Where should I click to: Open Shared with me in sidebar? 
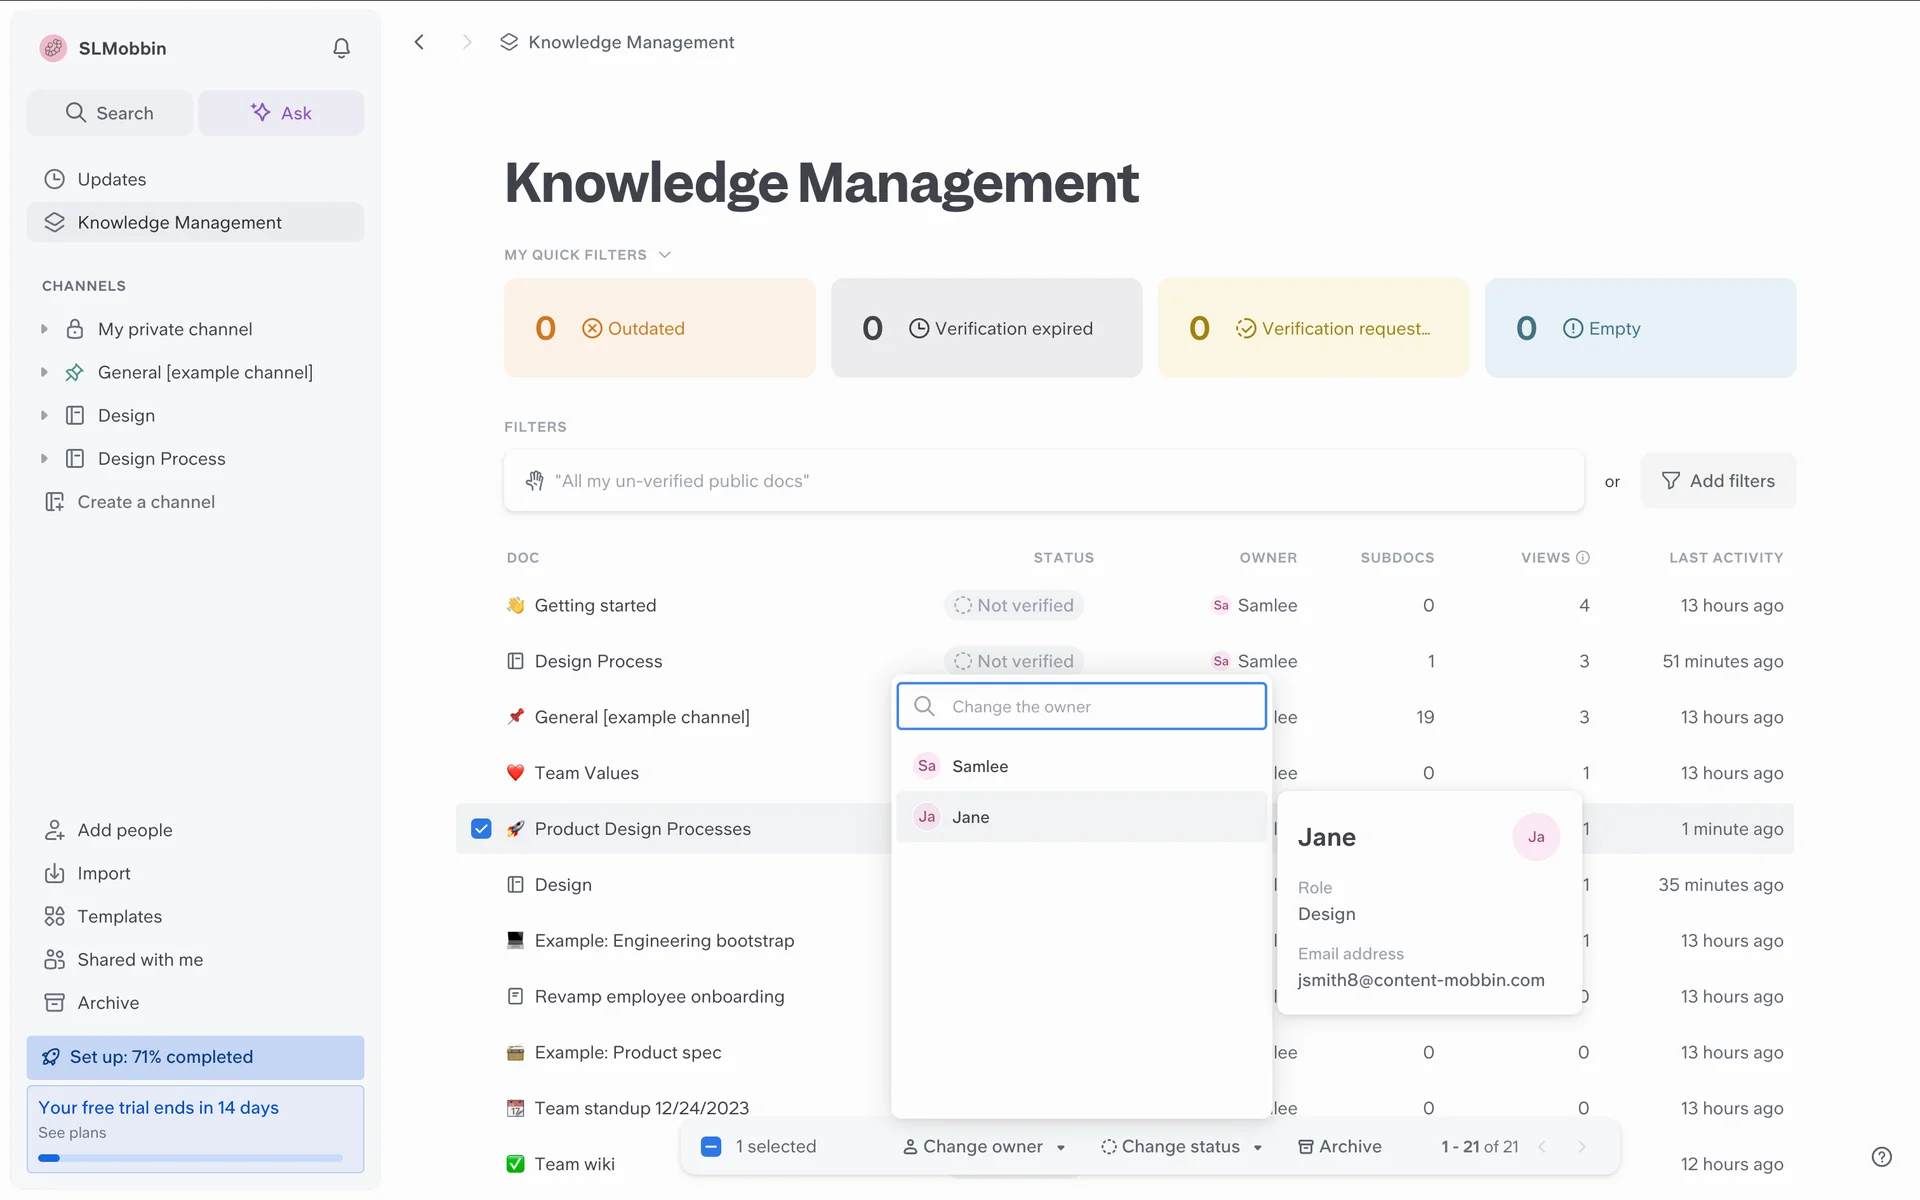tap(140, 959)
